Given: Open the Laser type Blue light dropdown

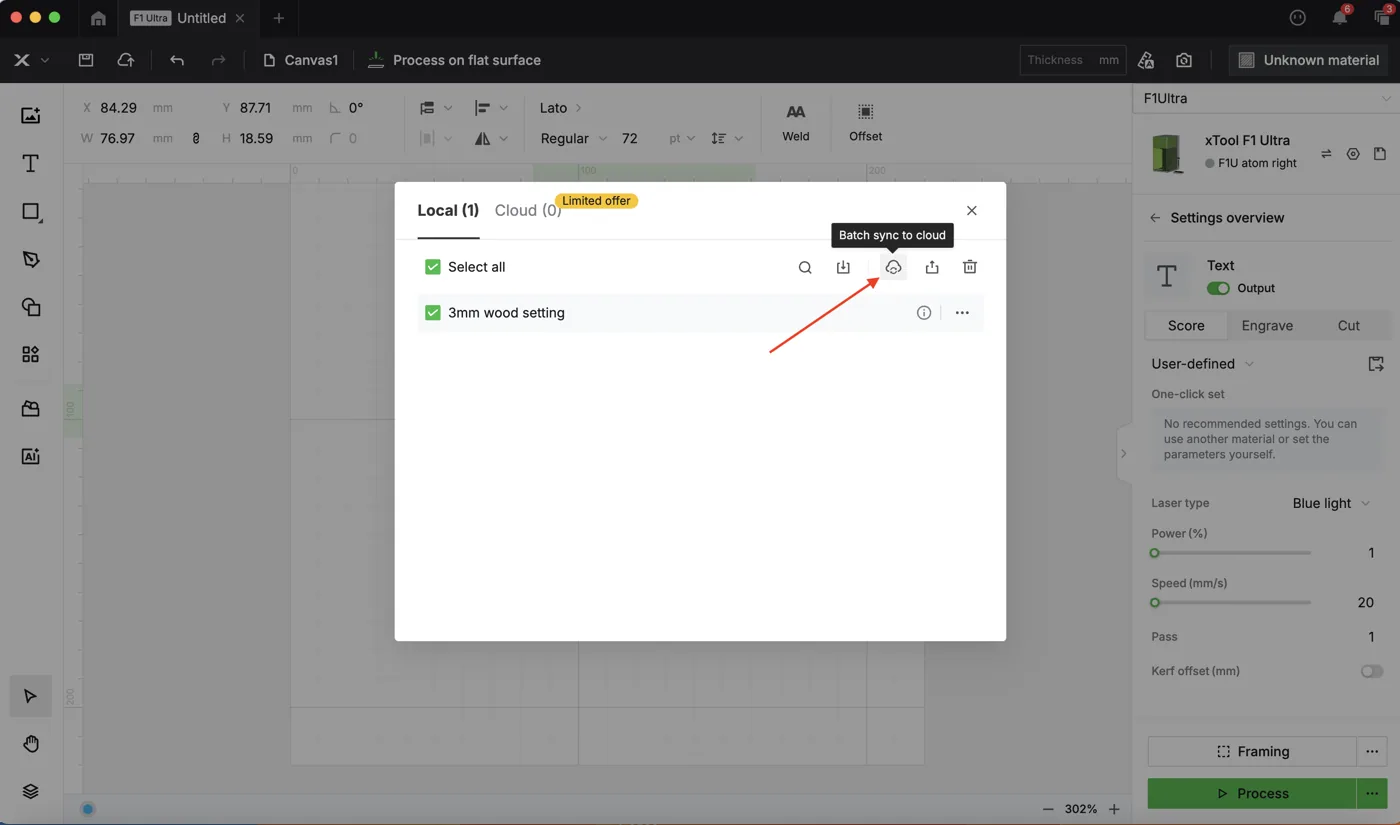Looking at the screenshot, I should (x=1331, y=503).
